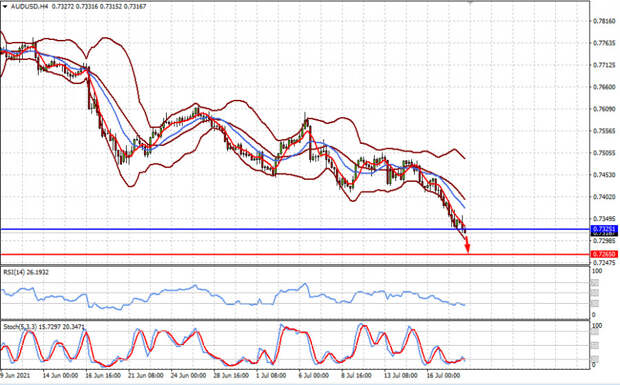Select the blue horizontal line at 0.73251
The height and width of the screenshot is (385, 620).
(x=295, y=229)
